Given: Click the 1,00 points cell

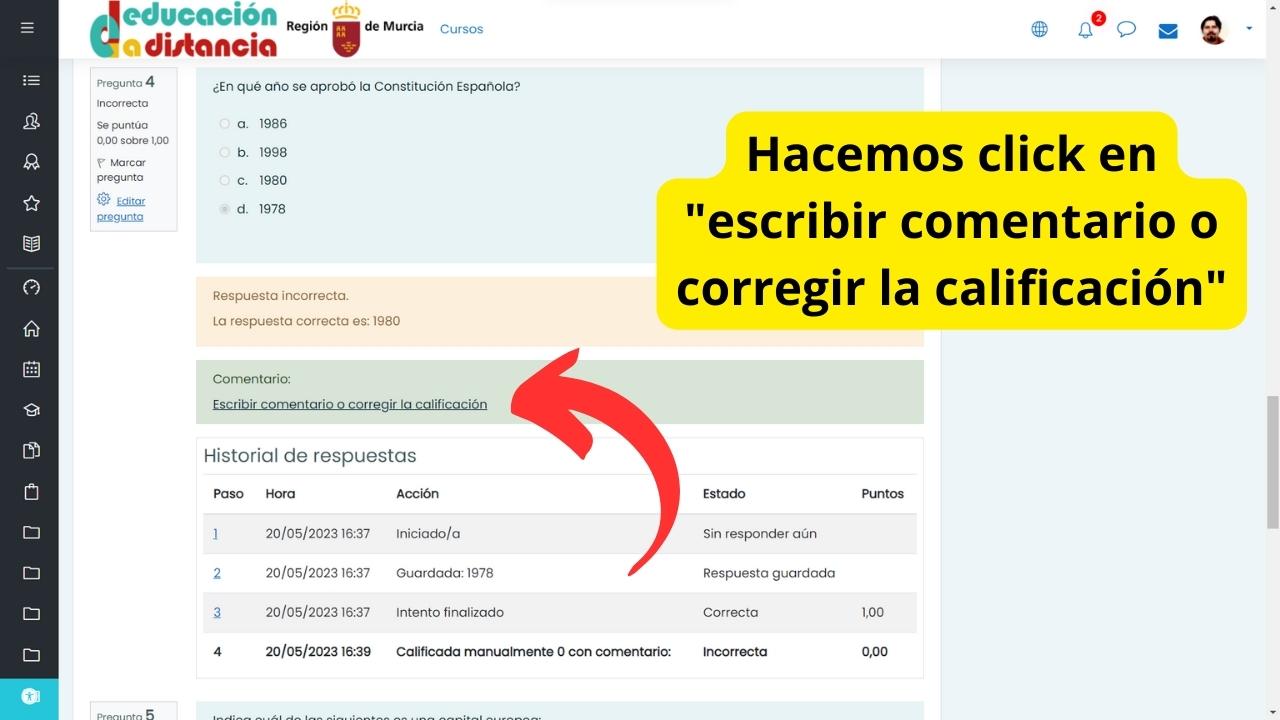Looking at the screenshot, I should [x=873, y=612].
